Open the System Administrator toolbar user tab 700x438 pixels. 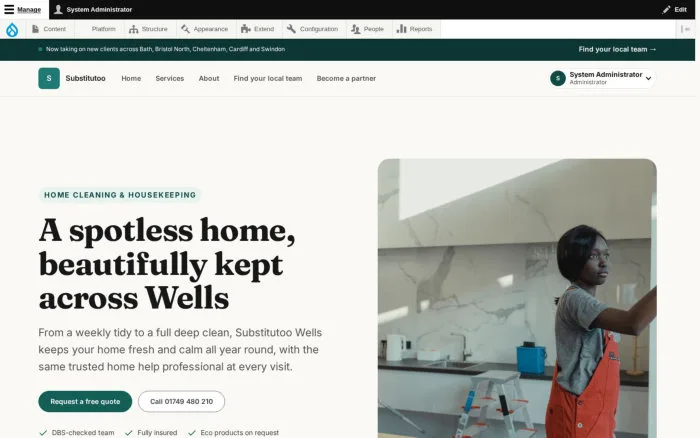point(93,9)
